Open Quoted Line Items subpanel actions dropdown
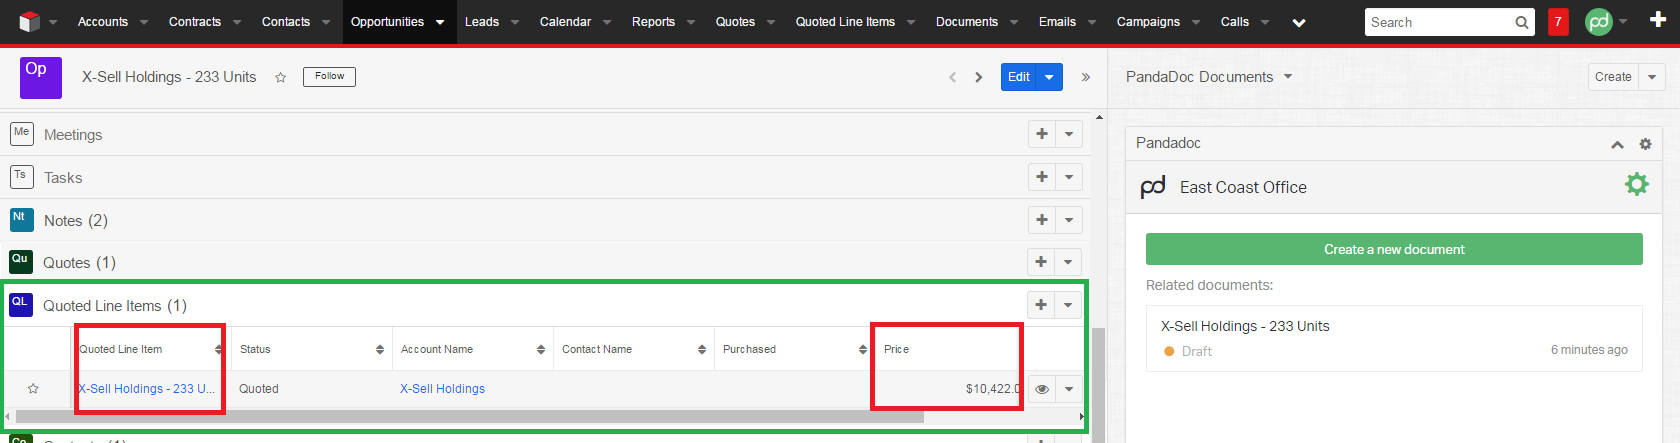Screen dimensions: 1680x443 pyautogui.click(x=1069, y=305)
